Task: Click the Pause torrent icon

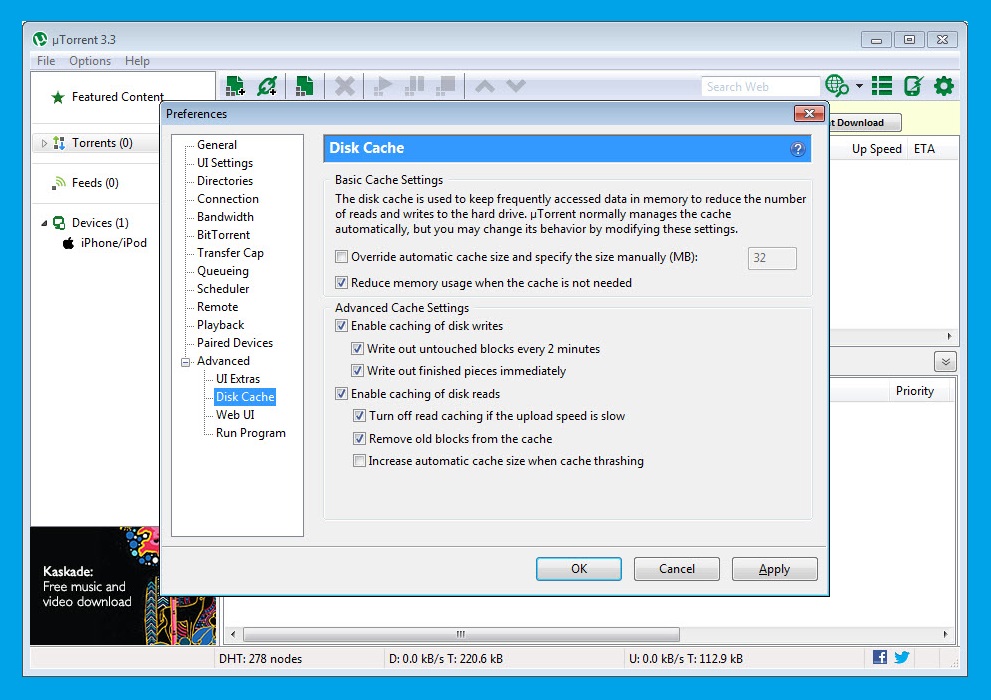Action: [x=414, y=85]
